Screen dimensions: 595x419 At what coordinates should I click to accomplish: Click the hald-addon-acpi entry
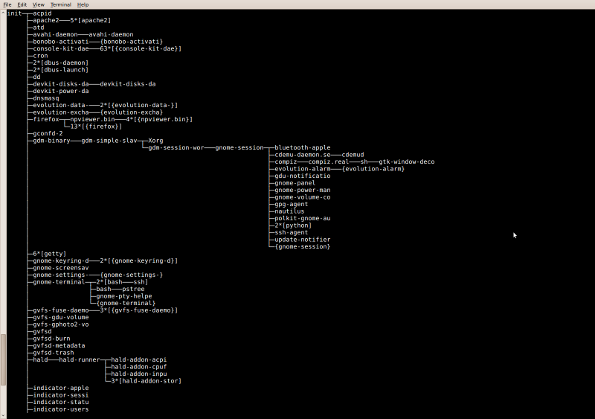coord(139,359)
